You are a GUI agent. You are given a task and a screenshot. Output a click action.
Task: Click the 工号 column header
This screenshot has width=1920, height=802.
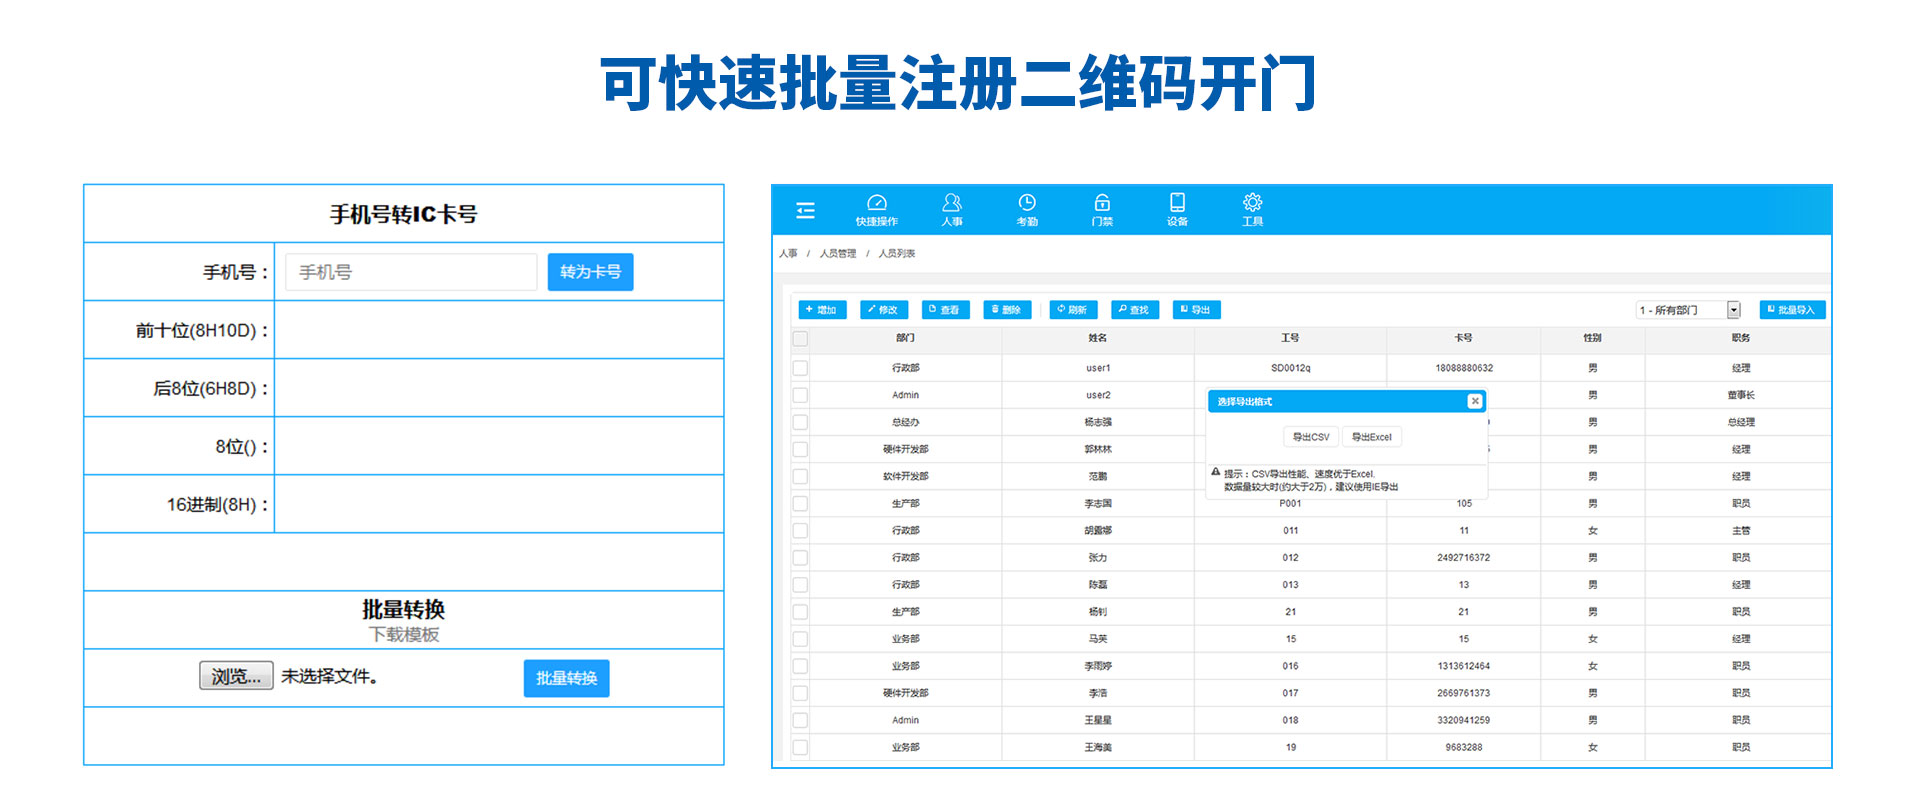click(1291, 338)
